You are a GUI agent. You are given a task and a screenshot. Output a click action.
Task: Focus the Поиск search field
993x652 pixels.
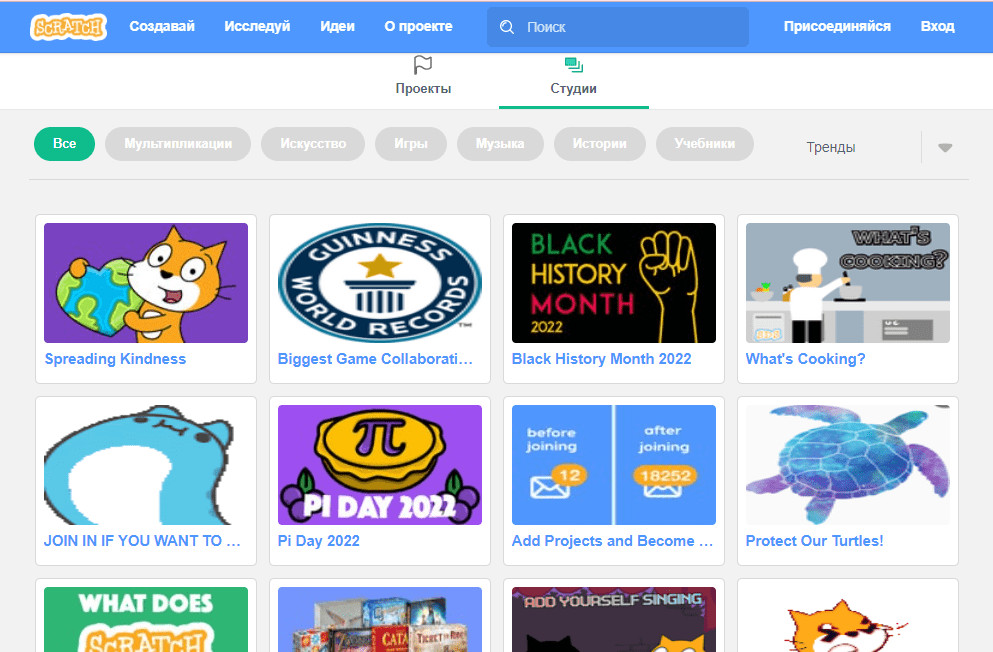pos(617,27)
